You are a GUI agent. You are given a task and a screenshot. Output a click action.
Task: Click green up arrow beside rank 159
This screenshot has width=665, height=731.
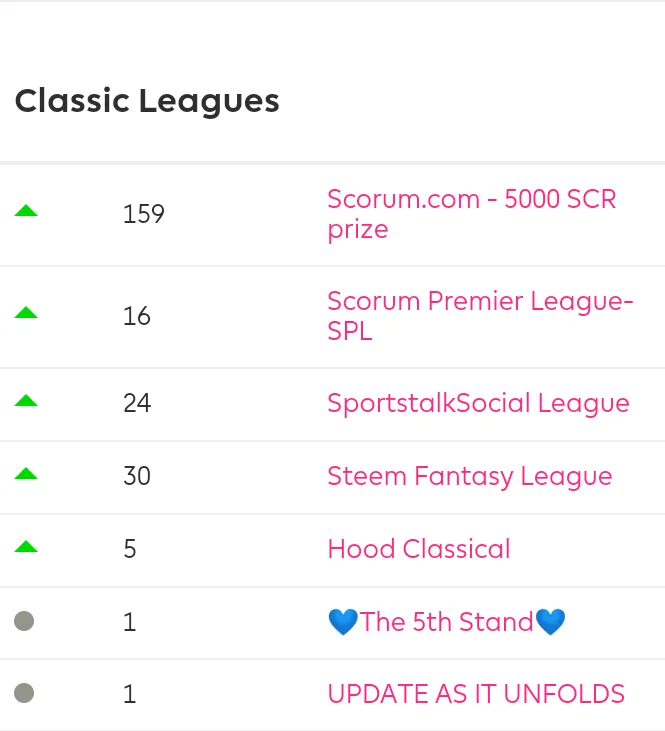pyautogui.click(x=26, y=211)
